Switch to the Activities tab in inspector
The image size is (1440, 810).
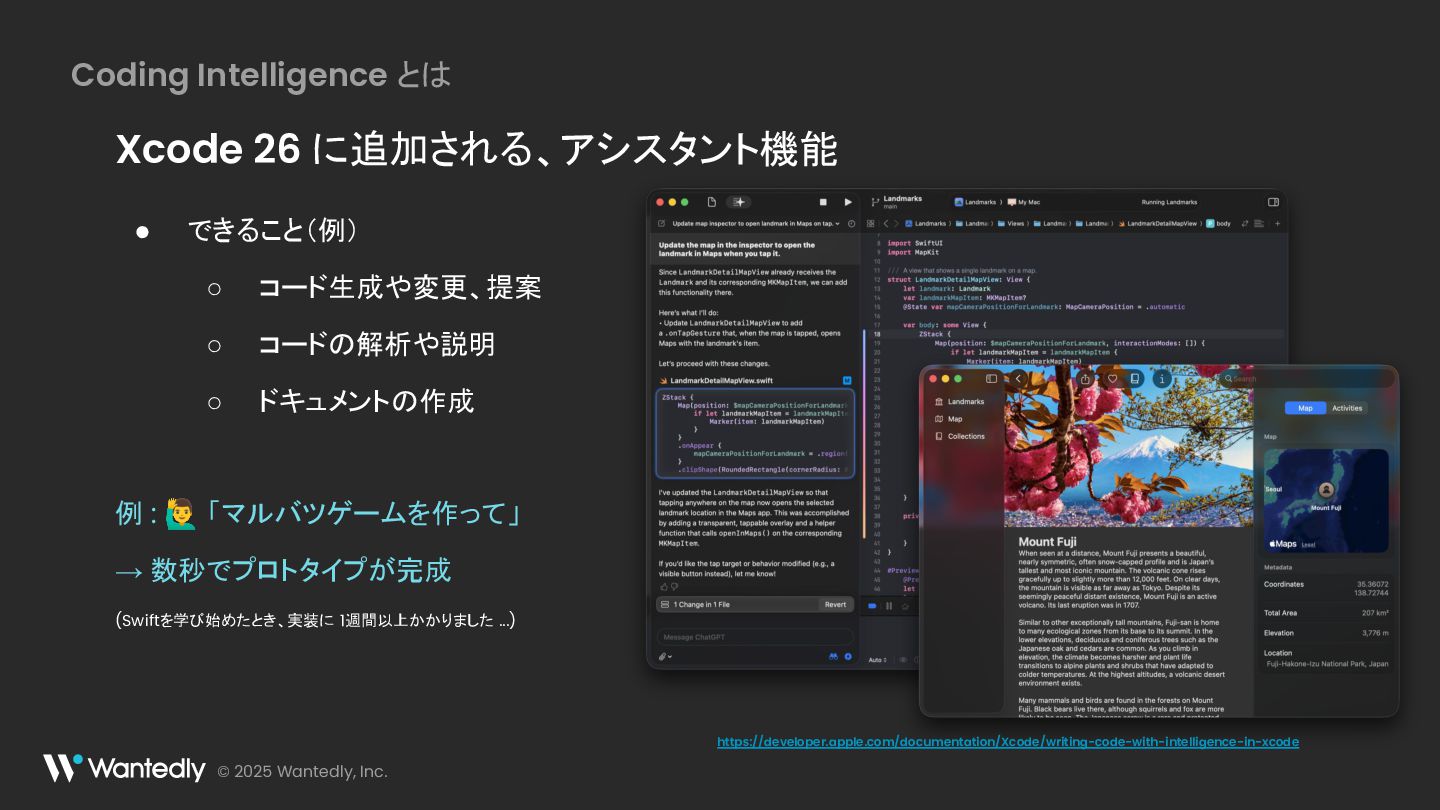click(1347, 408)
